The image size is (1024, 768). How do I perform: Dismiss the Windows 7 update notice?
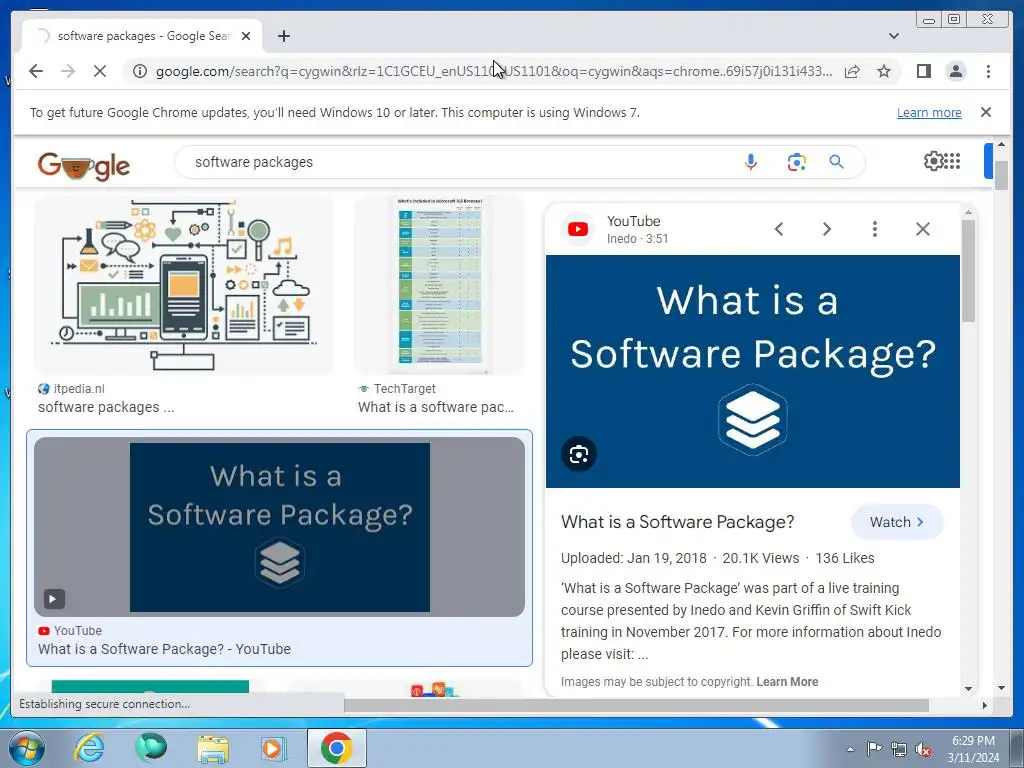(x=985, y=112)
